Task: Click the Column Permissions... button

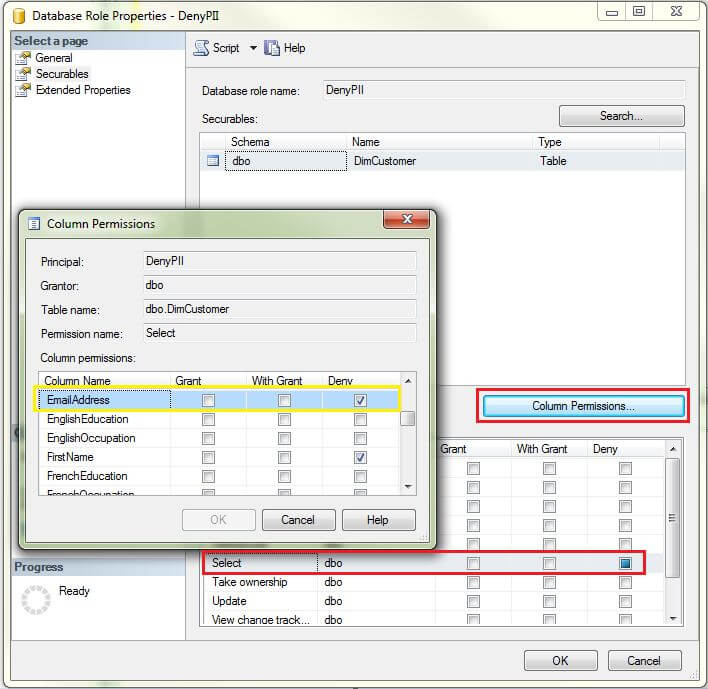Action: point(583,406)
